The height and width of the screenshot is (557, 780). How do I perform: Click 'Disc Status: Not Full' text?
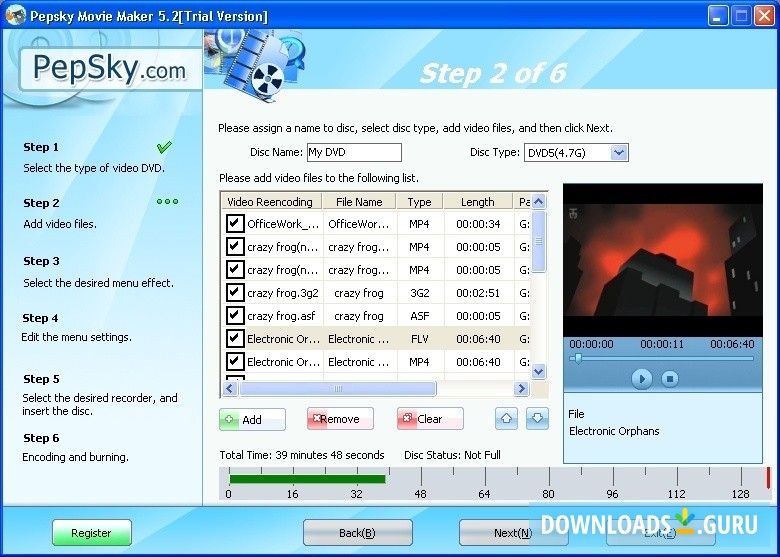pyautogui.click(x=452, y=455)
